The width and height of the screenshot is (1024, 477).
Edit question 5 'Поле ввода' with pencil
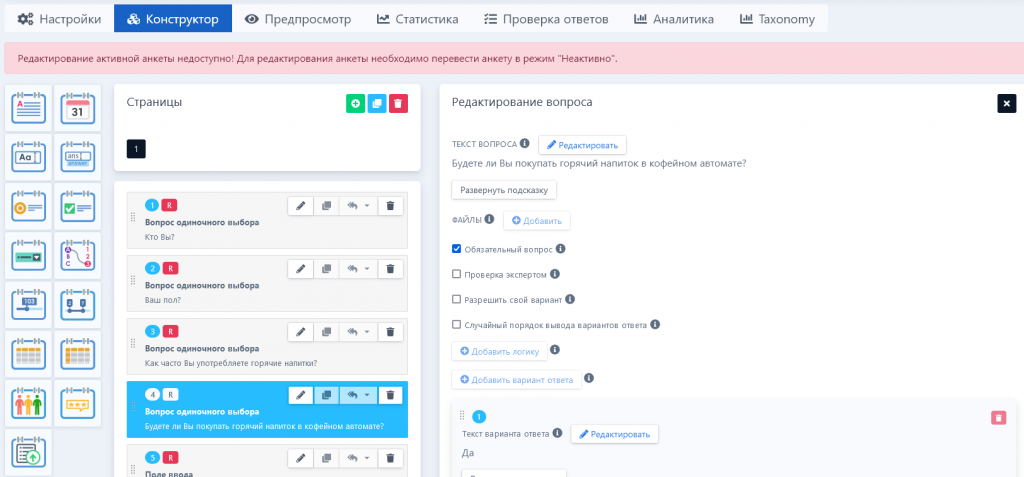point(300,458)
